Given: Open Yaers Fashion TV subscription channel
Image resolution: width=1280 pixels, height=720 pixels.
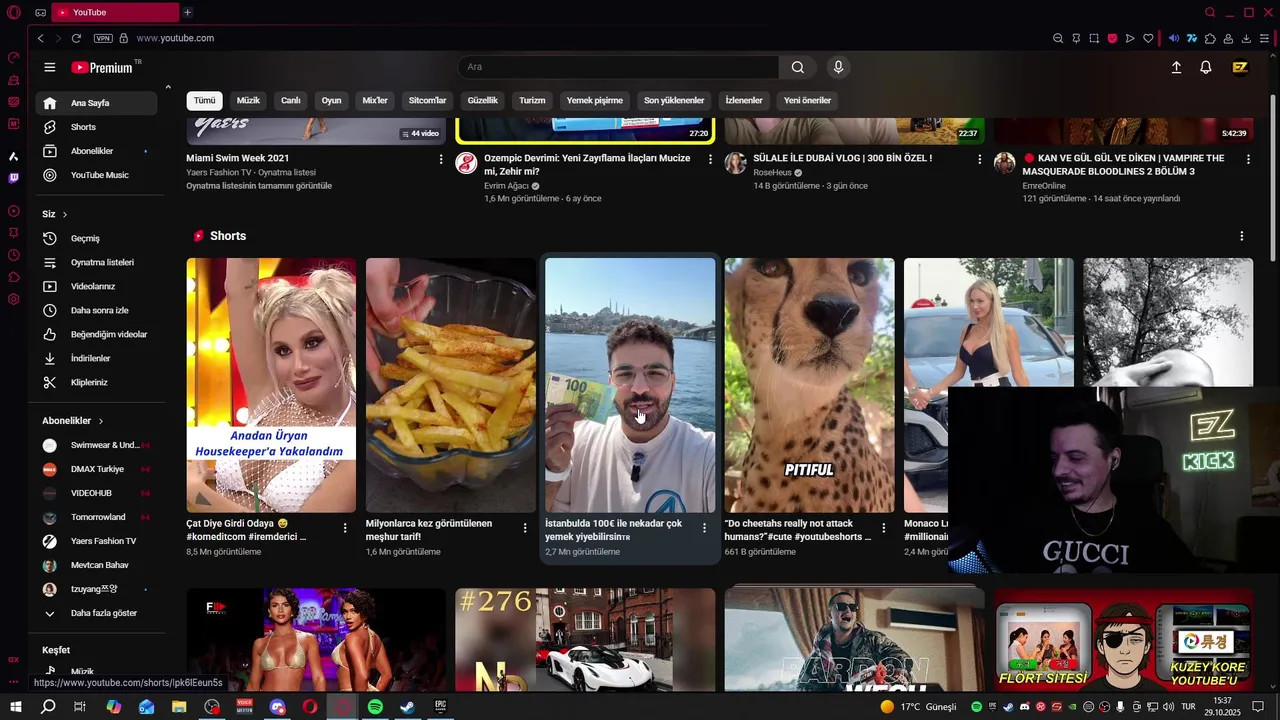Looking at the screenshot, I should click(x=96, y=541).
